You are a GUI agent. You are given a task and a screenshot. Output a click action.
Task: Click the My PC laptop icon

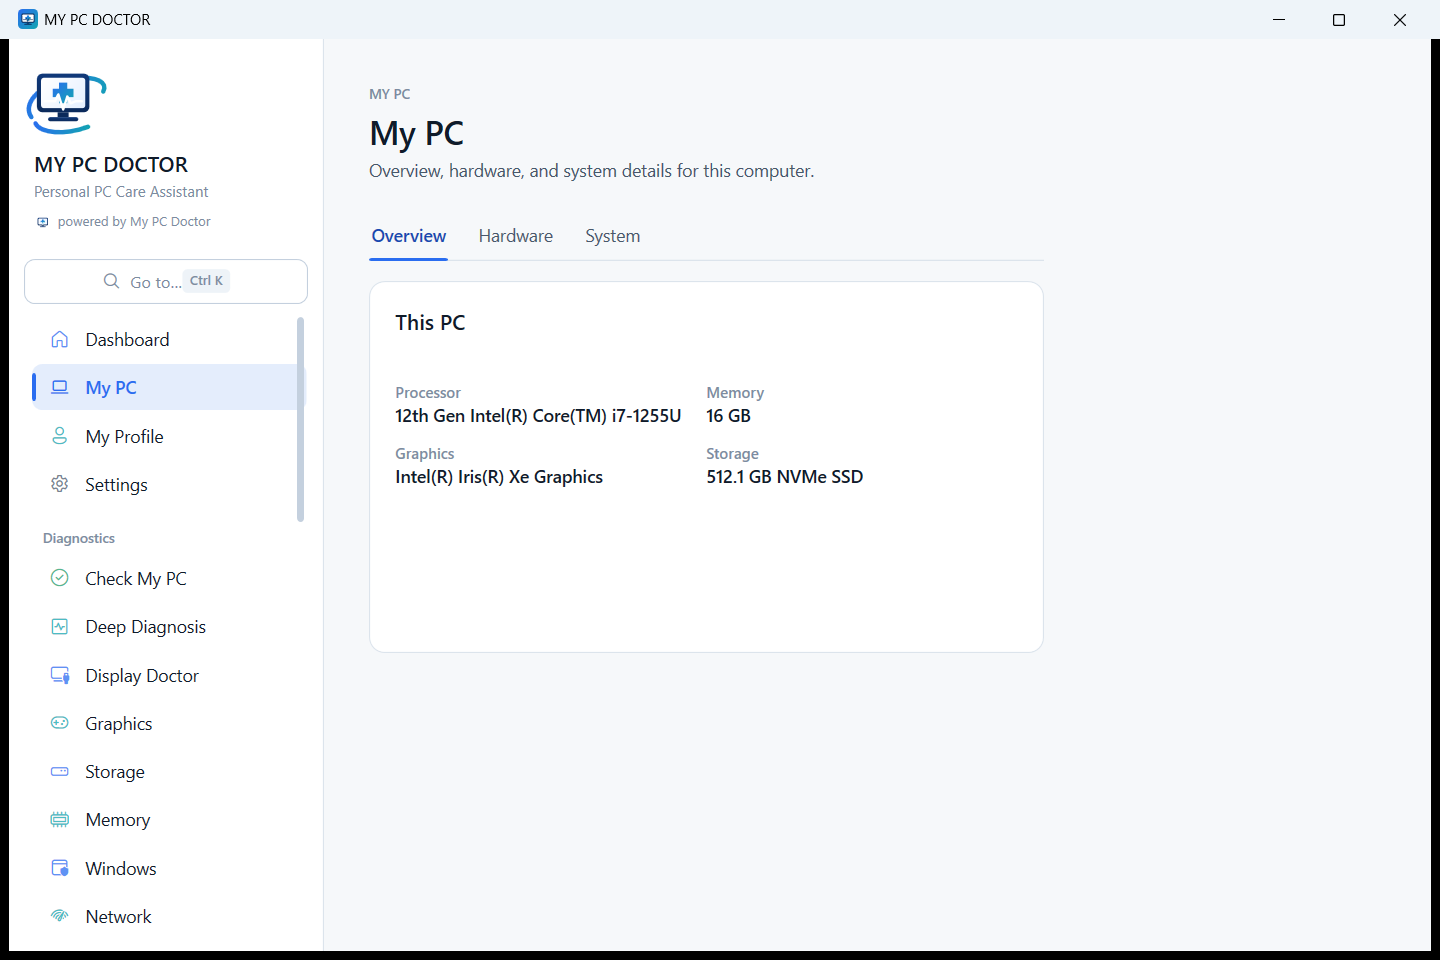pyautogui.click(x=60, y=387)
